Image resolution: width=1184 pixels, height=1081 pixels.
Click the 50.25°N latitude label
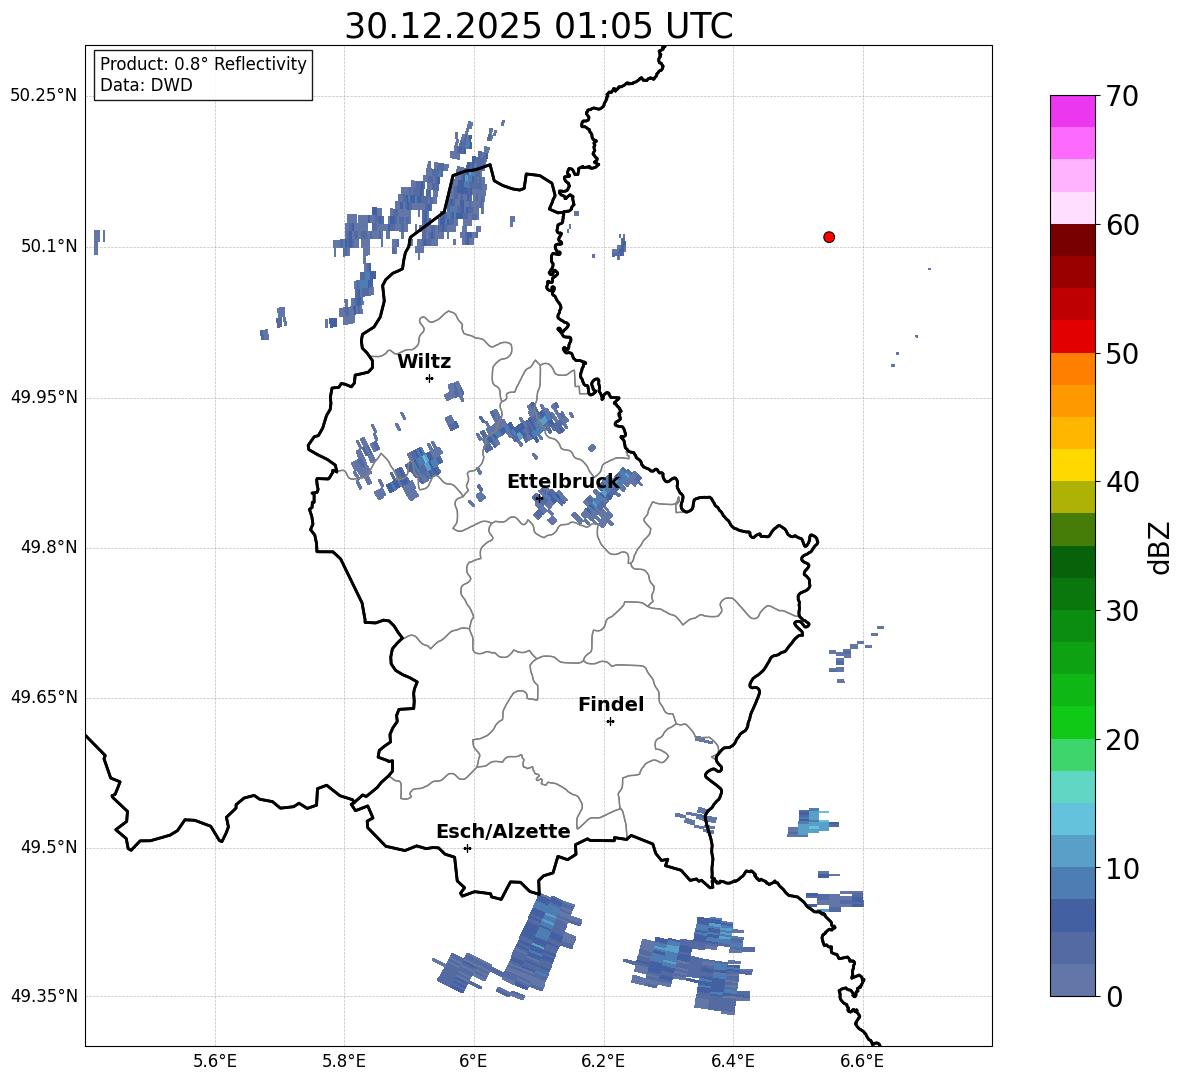(44, 96)
